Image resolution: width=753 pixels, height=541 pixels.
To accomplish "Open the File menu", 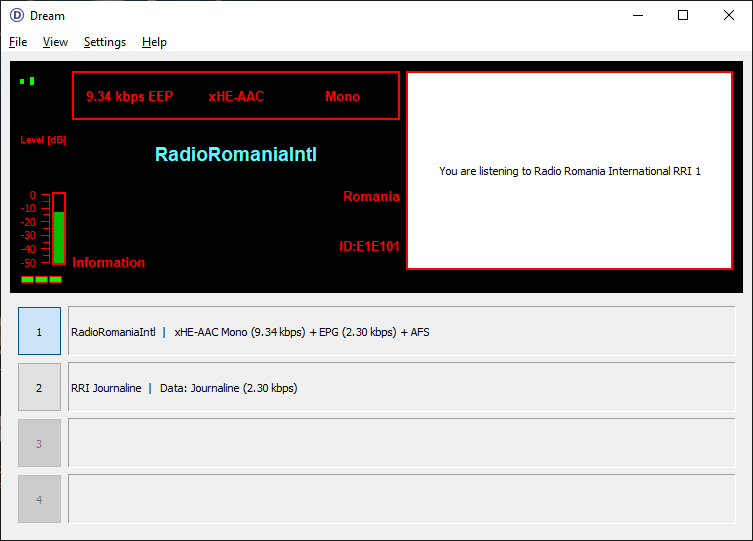I will click(x=18, y=42).
